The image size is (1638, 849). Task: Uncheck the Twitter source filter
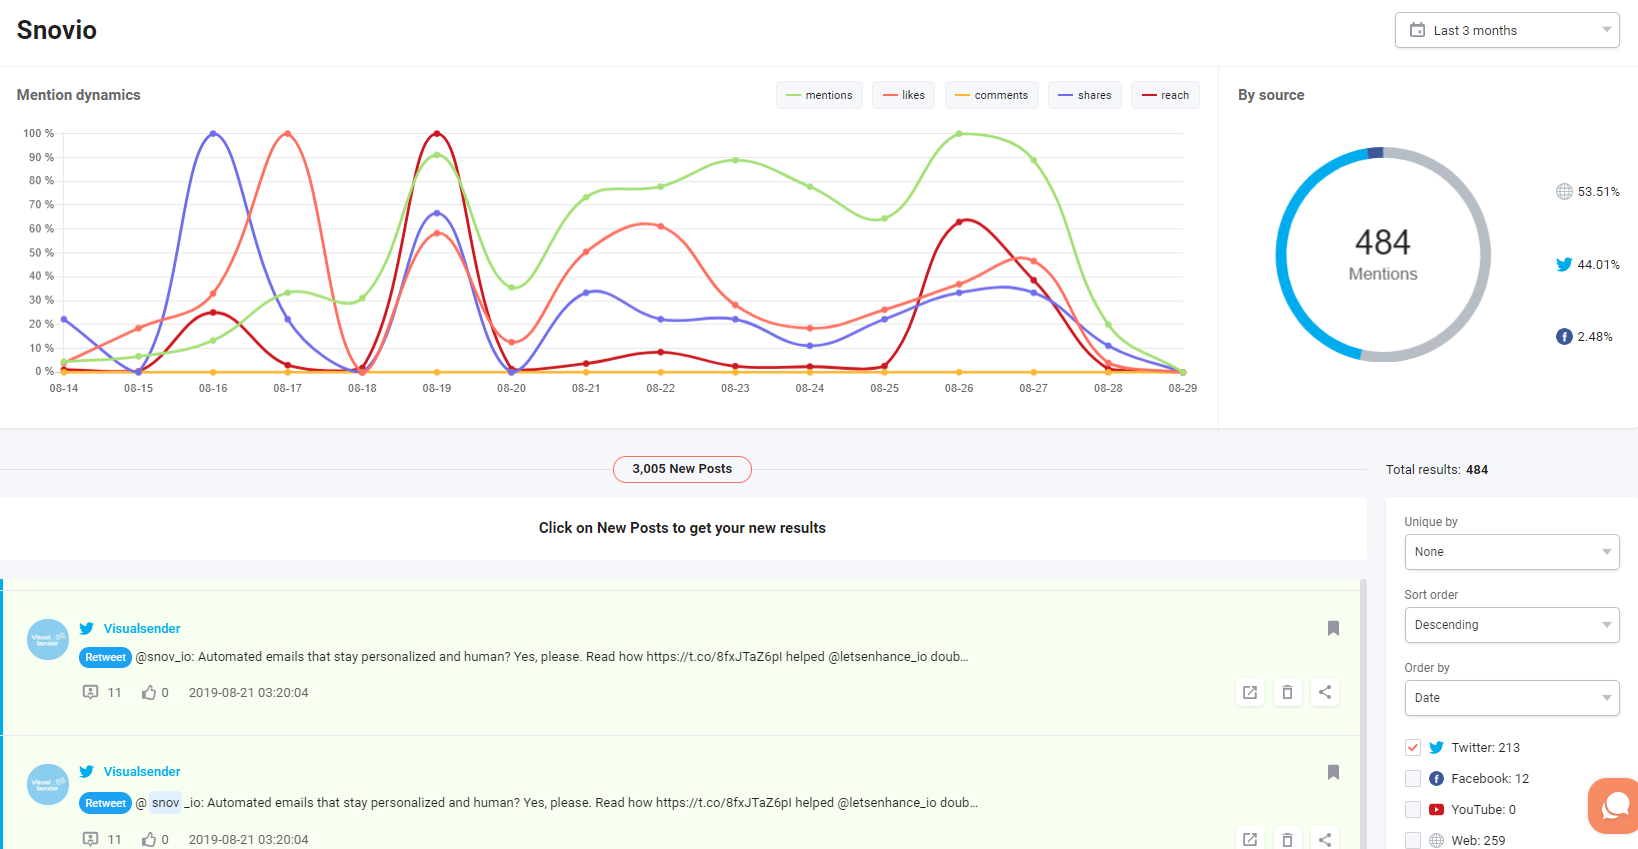[x=1413, y=747]
